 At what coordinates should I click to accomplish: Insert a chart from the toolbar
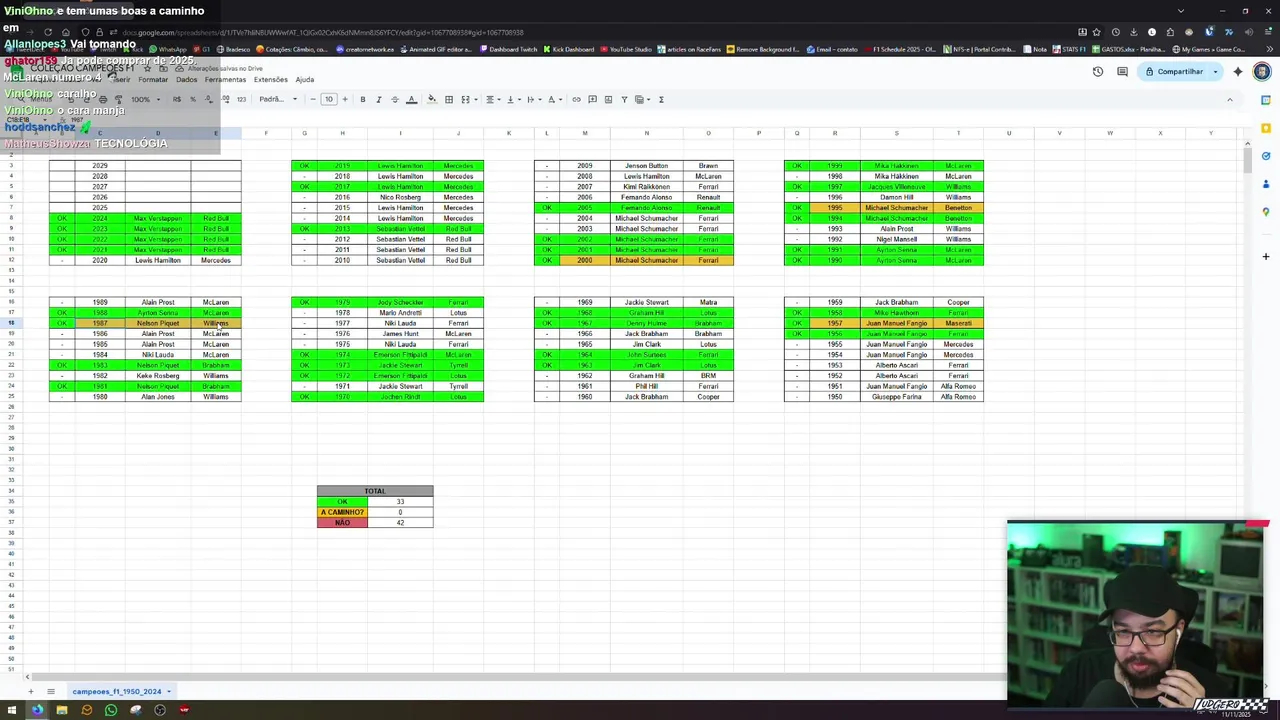tap(608, 99)
